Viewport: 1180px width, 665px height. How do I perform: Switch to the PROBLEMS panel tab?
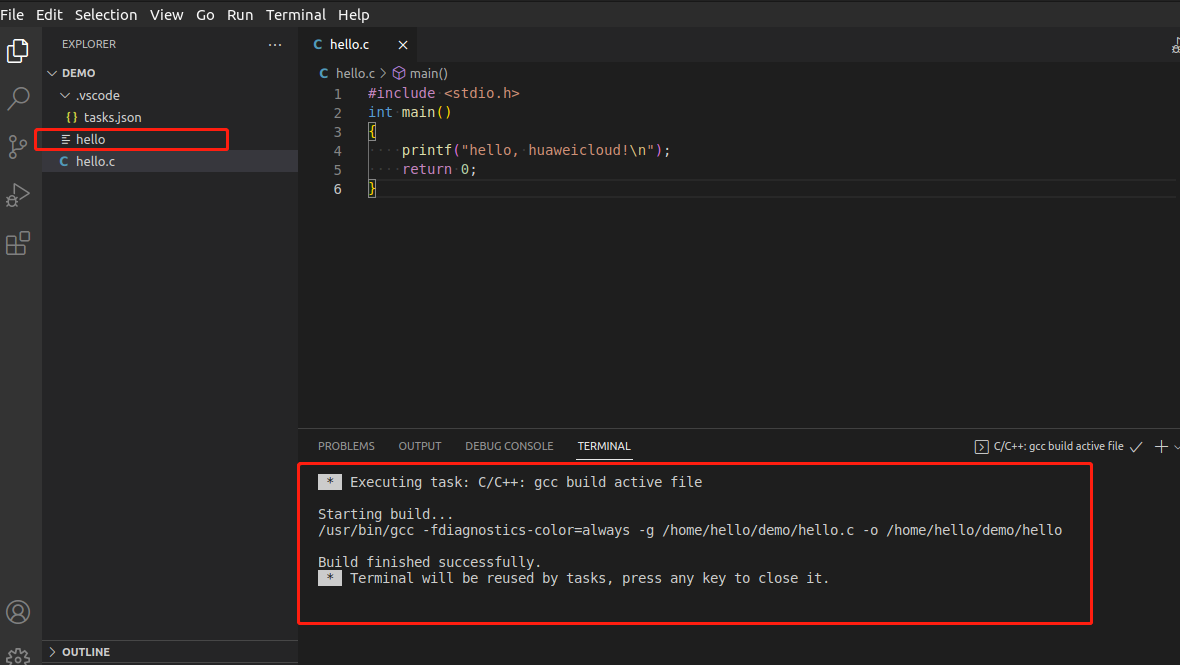(x=346, y=446)
